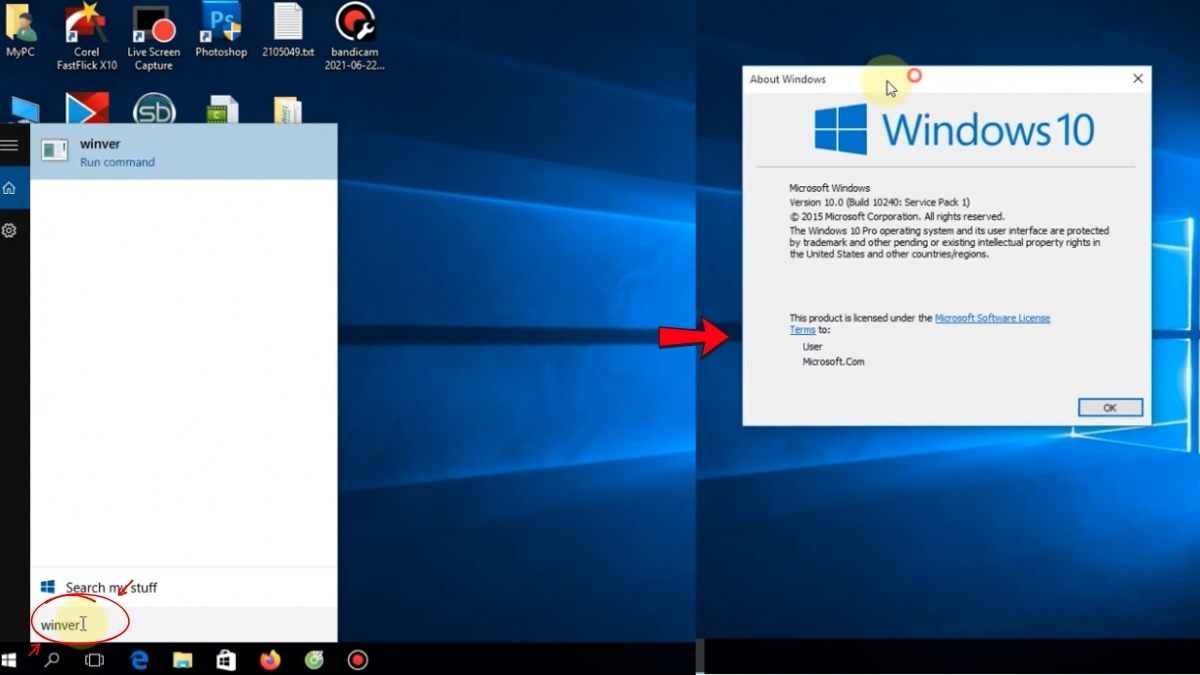Select the Home icon in search sidebar
This screenshot has width=1200, height=675.
(x=9, y=188)
